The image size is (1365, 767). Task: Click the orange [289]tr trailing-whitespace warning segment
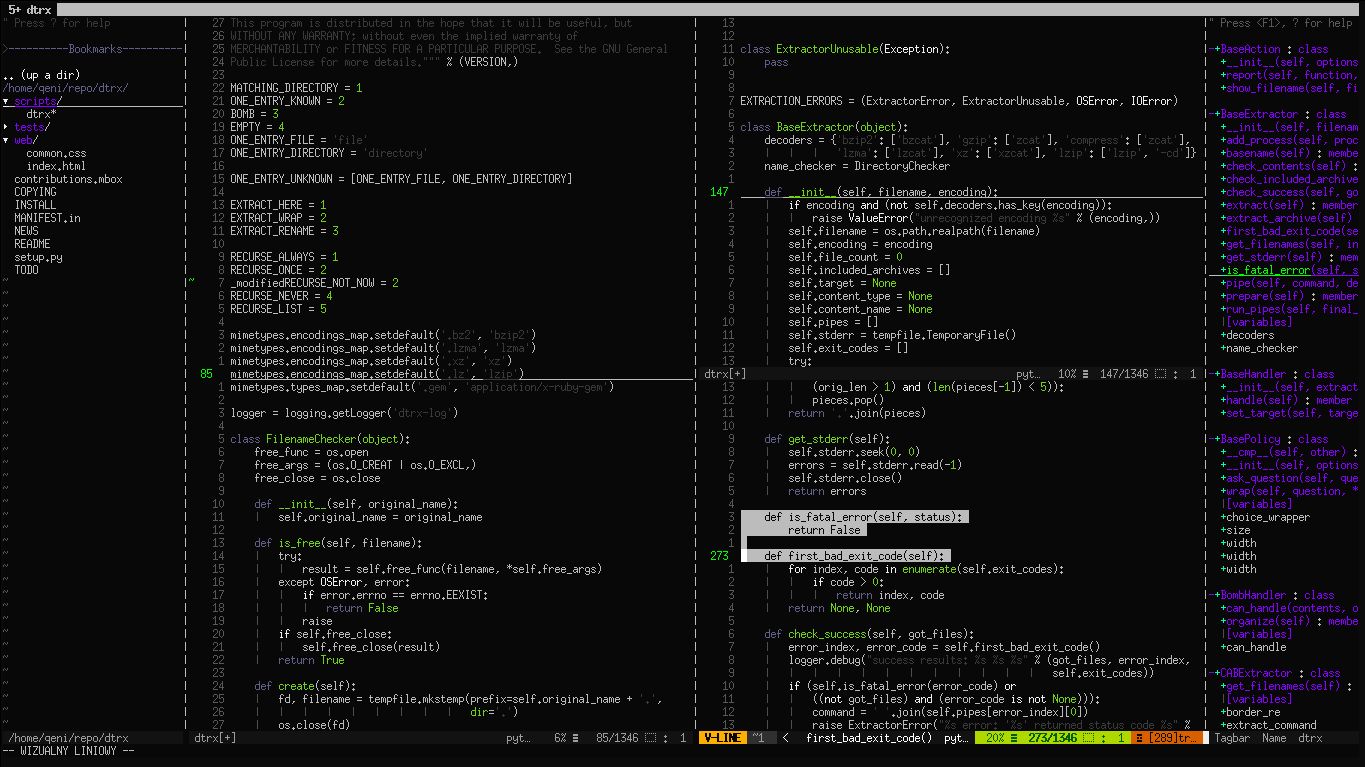coord(1165,737)
